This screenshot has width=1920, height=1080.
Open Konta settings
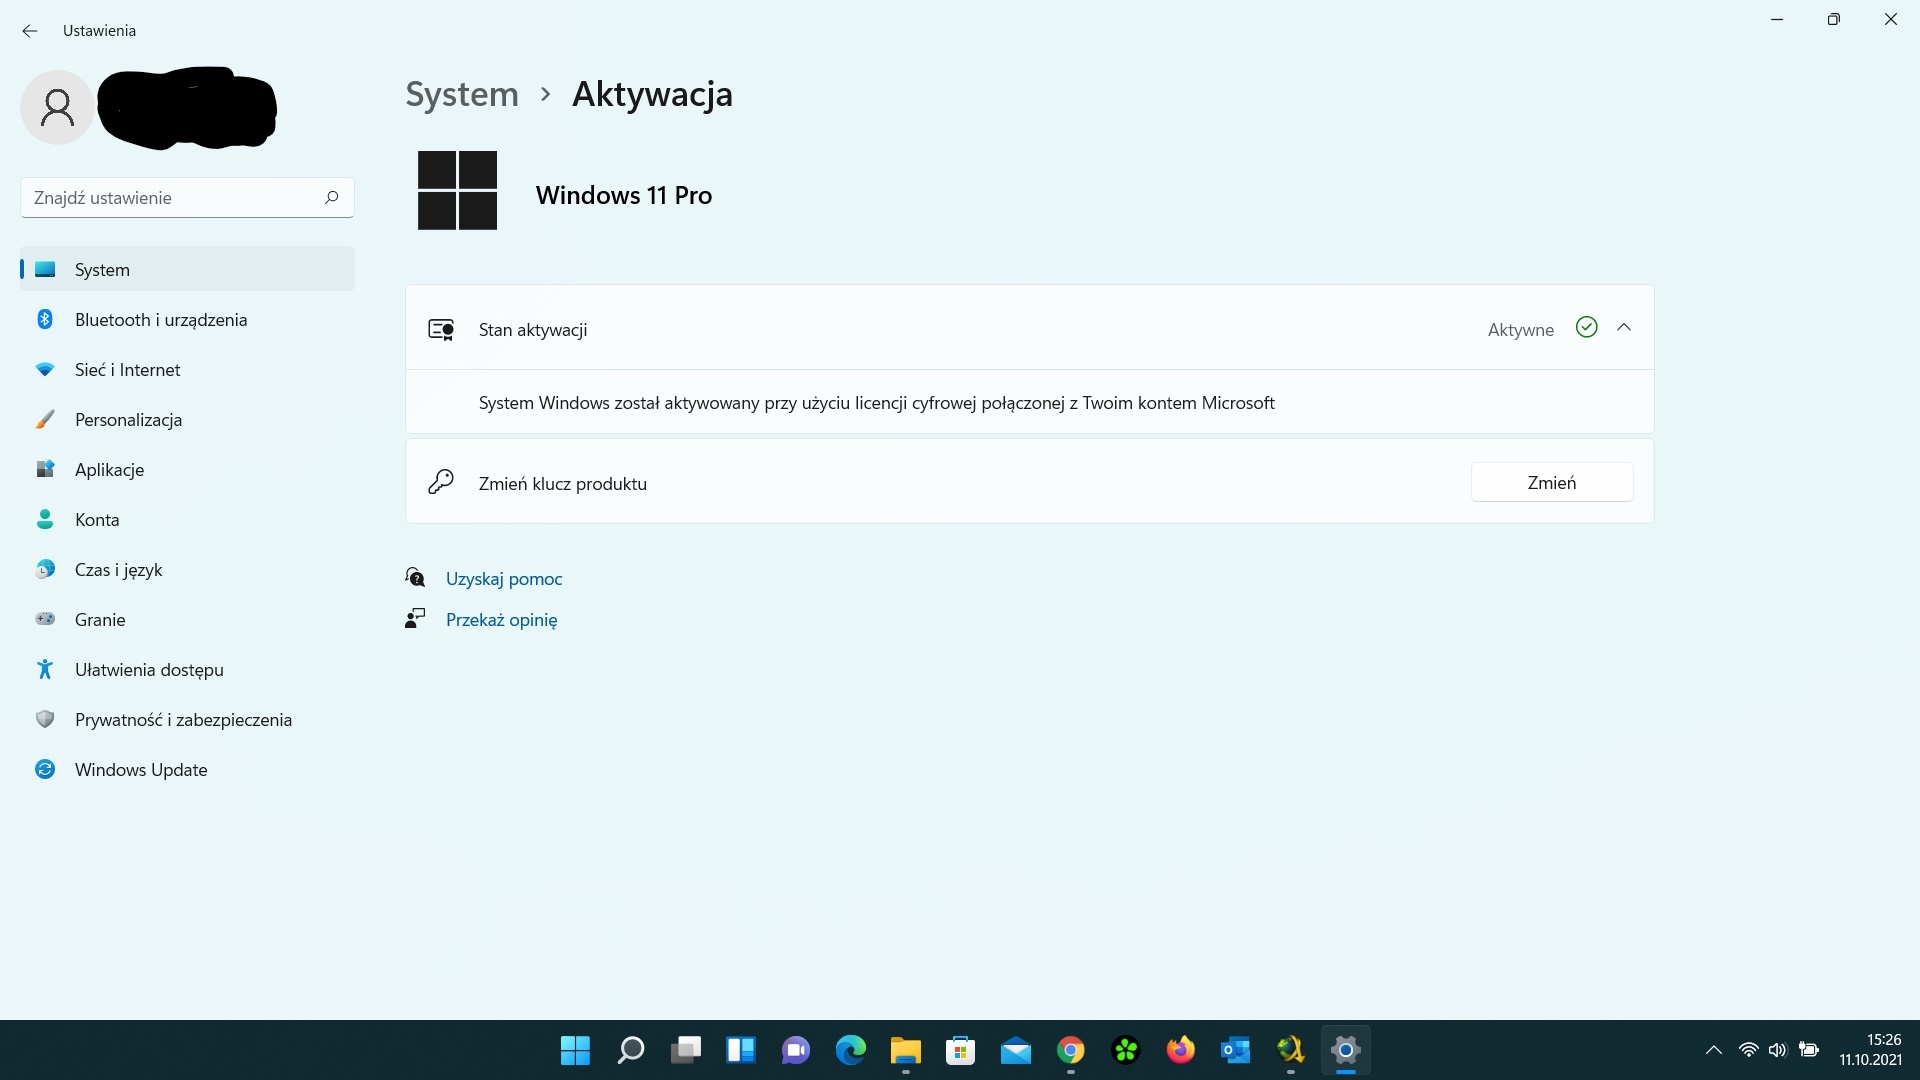point(187,519)
